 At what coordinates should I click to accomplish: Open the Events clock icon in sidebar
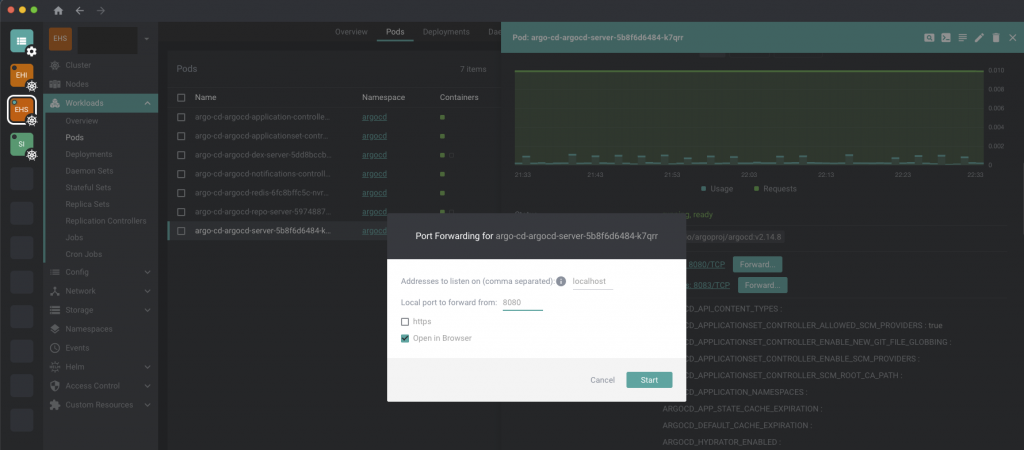tap(55, 348)
